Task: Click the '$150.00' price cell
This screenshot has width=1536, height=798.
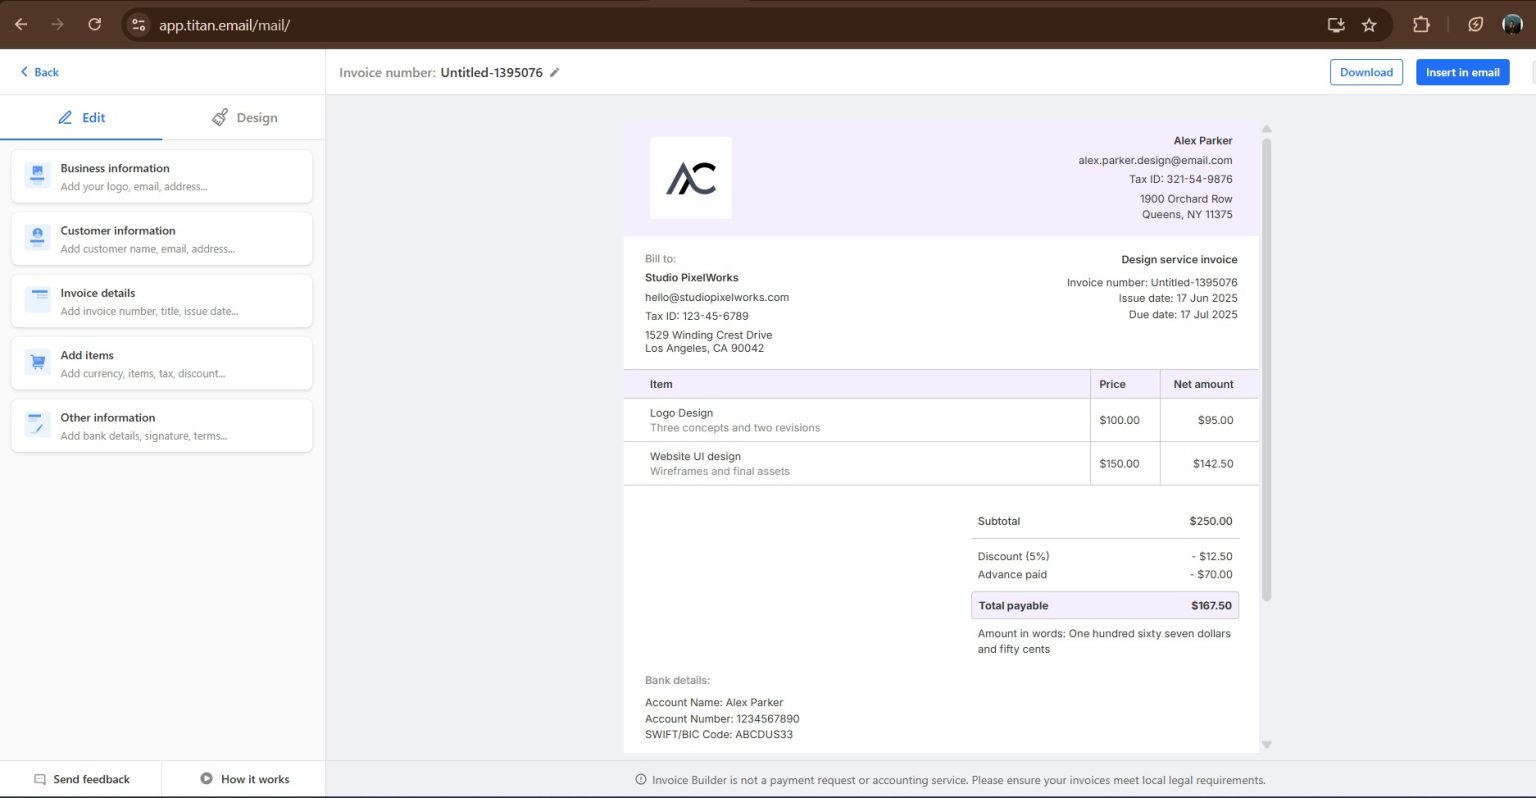Action: coord(1125,463)
